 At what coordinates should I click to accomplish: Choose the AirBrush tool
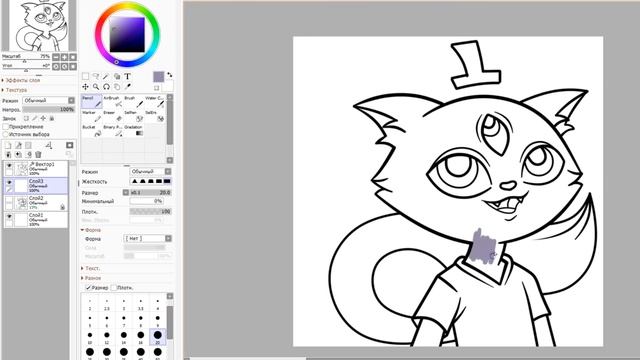point(113,101)
